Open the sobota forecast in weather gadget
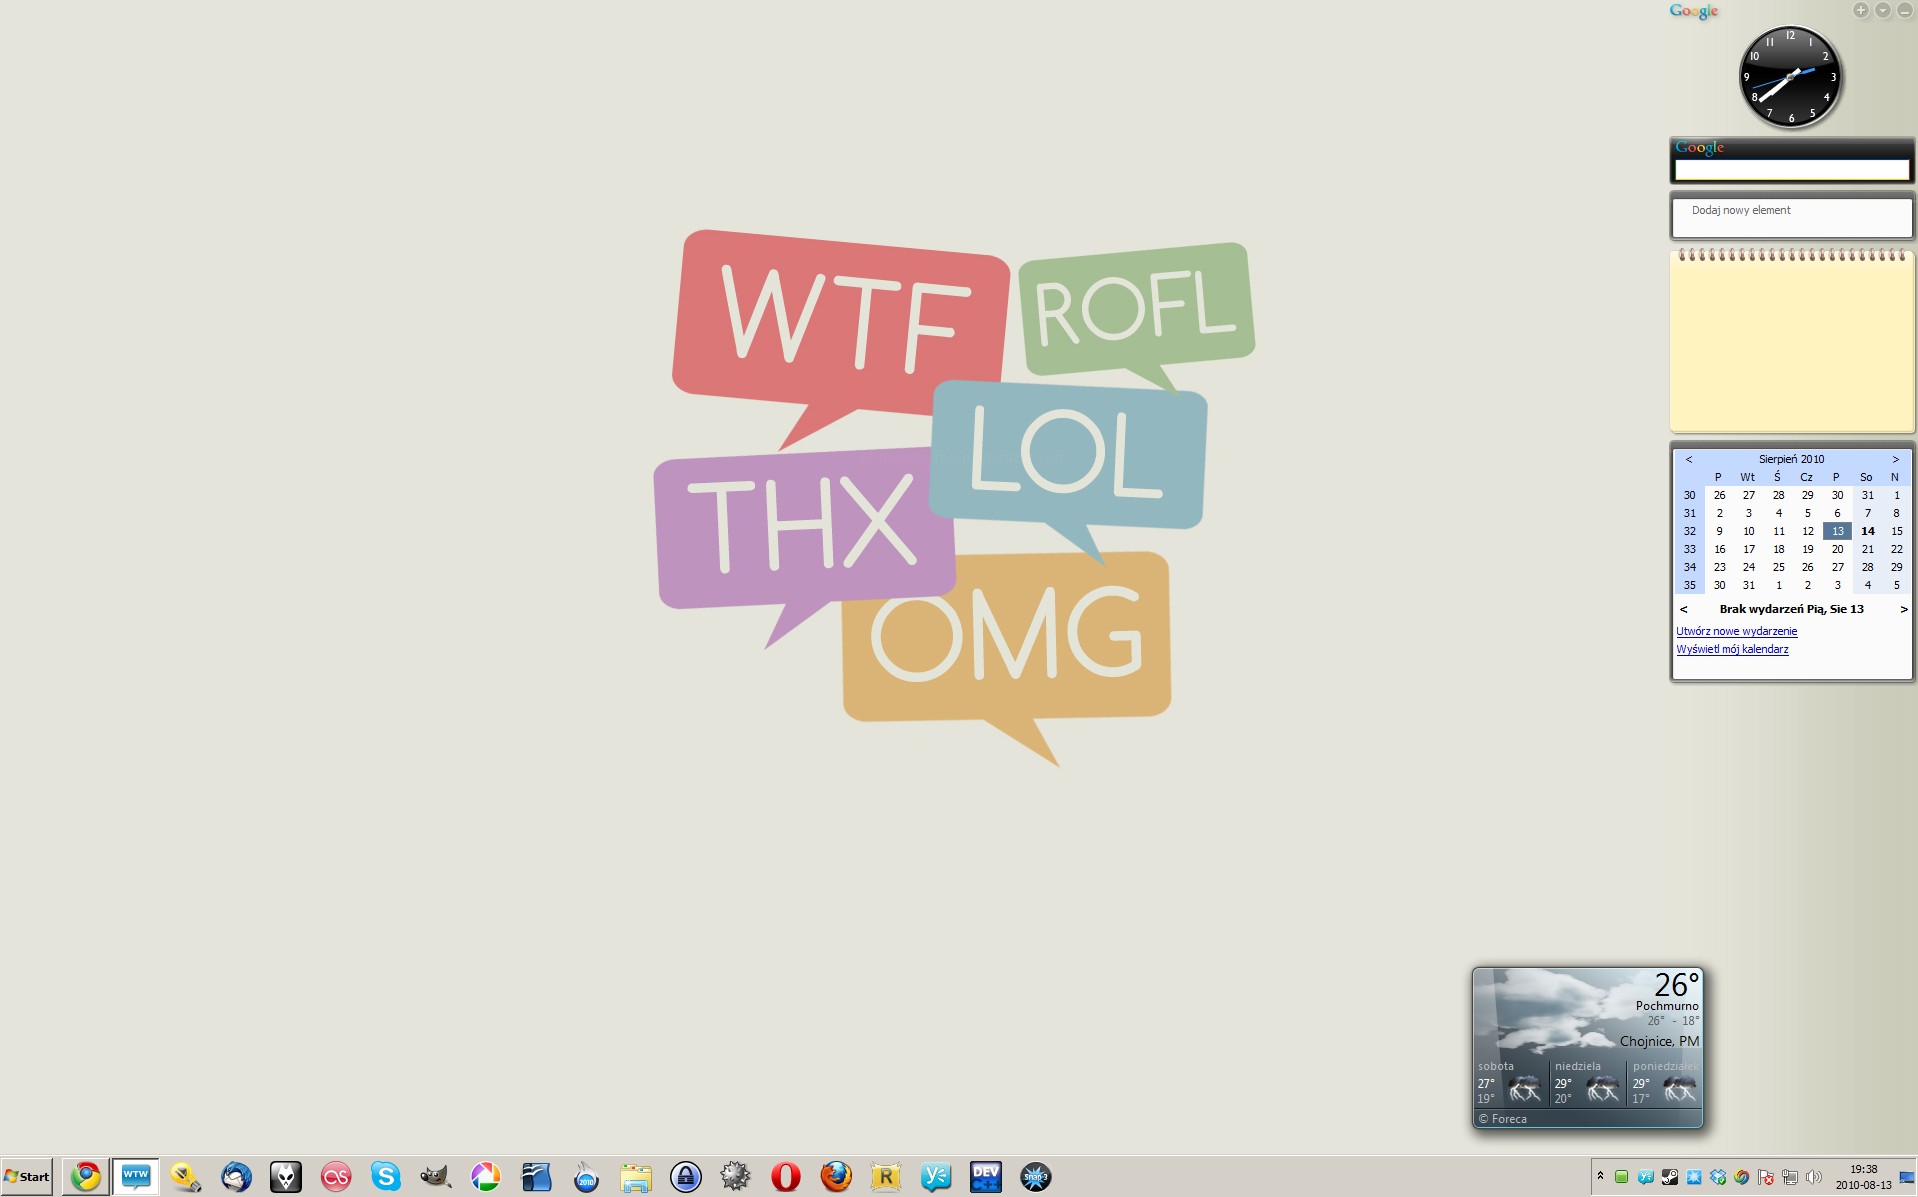The width and height of the screenshot is (1918, 1197). click(1511, 1084)
